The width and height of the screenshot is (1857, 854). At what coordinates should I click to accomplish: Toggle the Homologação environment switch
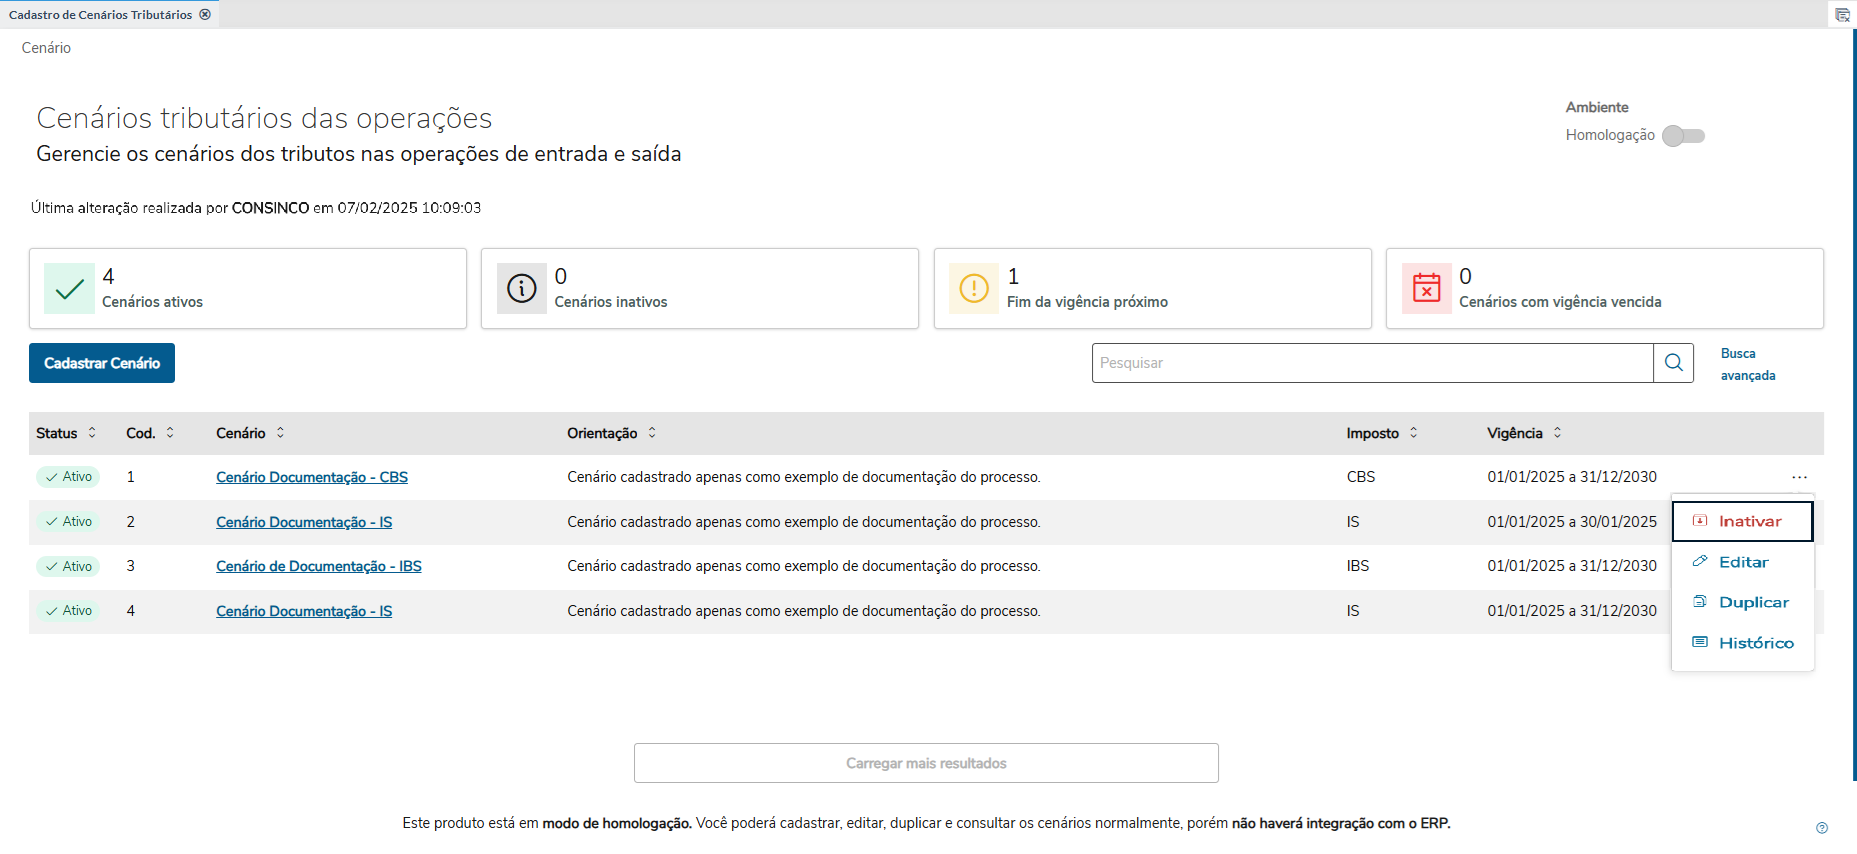[x=1683, y=136]
